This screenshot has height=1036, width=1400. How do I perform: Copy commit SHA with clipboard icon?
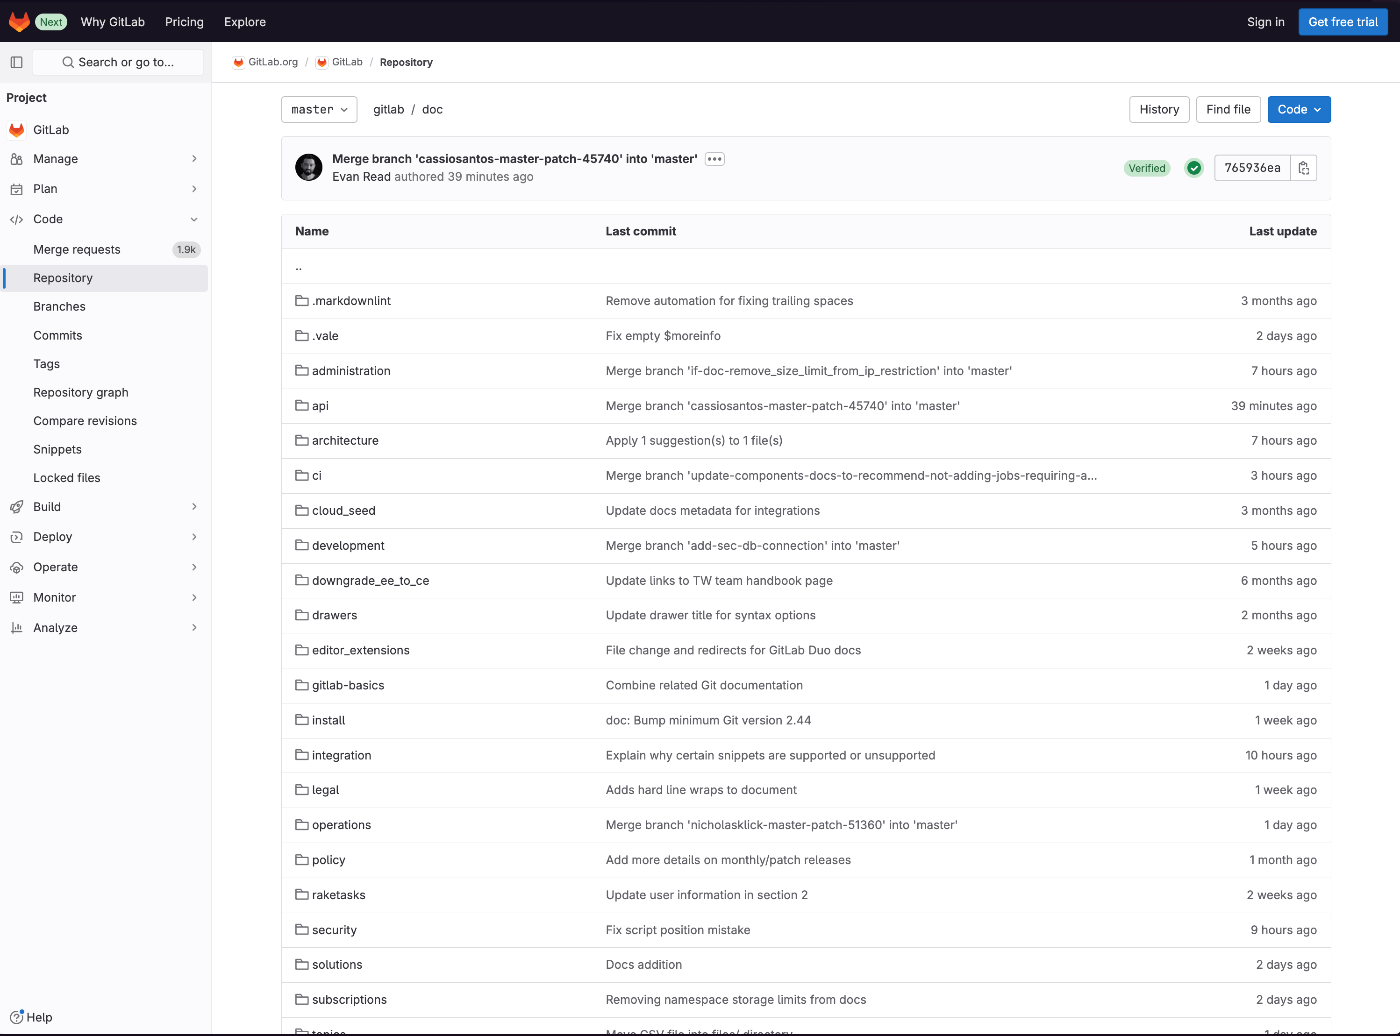[1304, 168]
